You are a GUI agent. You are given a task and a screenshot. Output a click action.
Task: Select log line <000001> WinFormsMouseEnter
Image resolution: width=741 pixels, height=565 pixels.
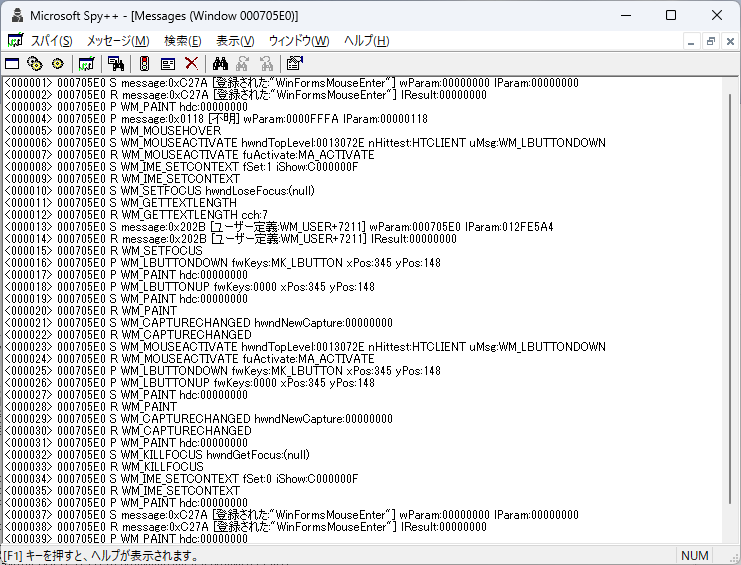point(291,83)
